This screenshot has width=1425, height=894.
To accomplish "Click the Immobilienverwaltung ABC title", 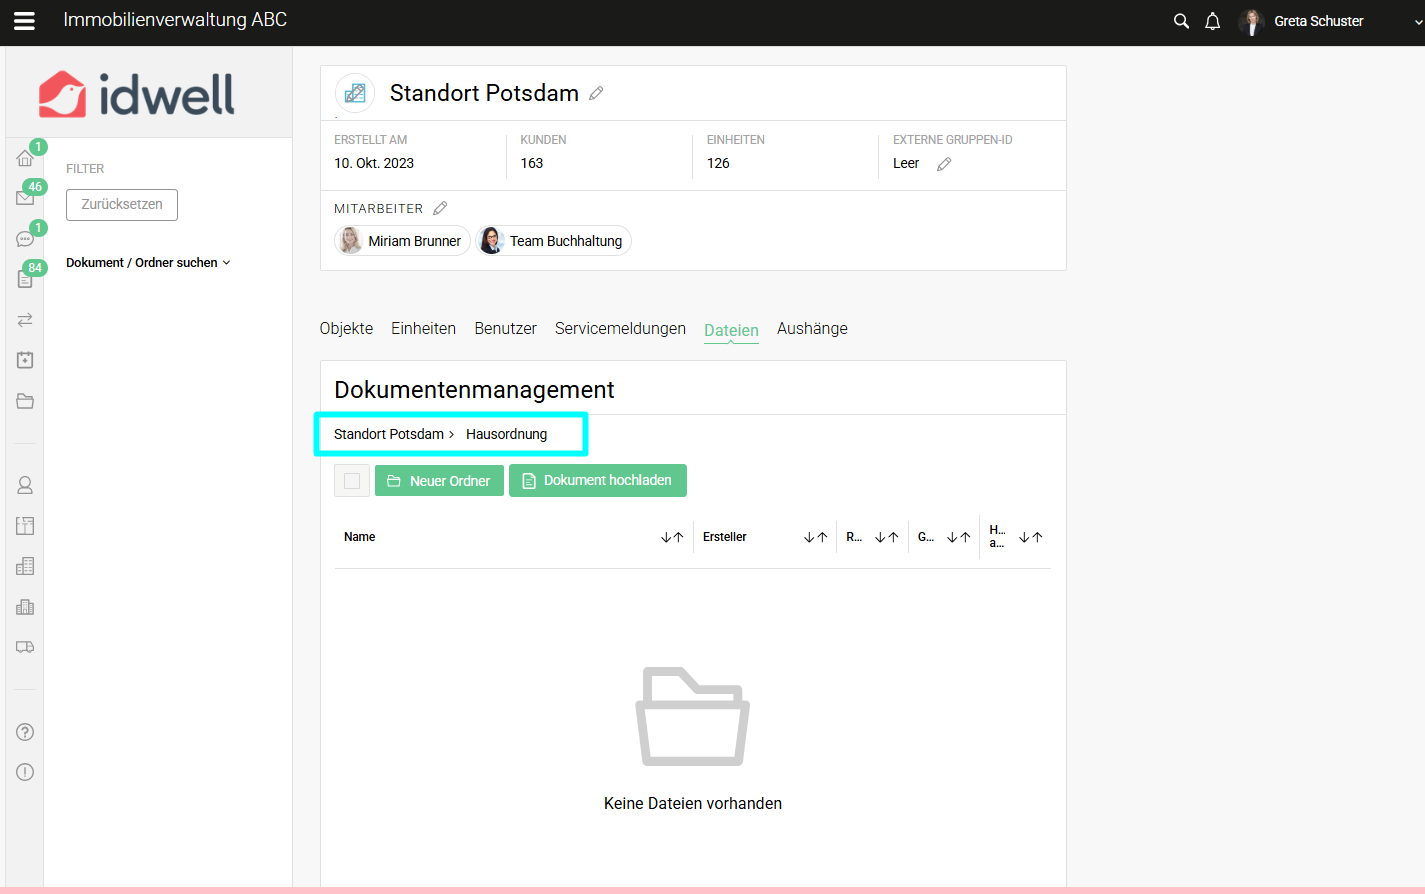I will (x=175, y=20).
